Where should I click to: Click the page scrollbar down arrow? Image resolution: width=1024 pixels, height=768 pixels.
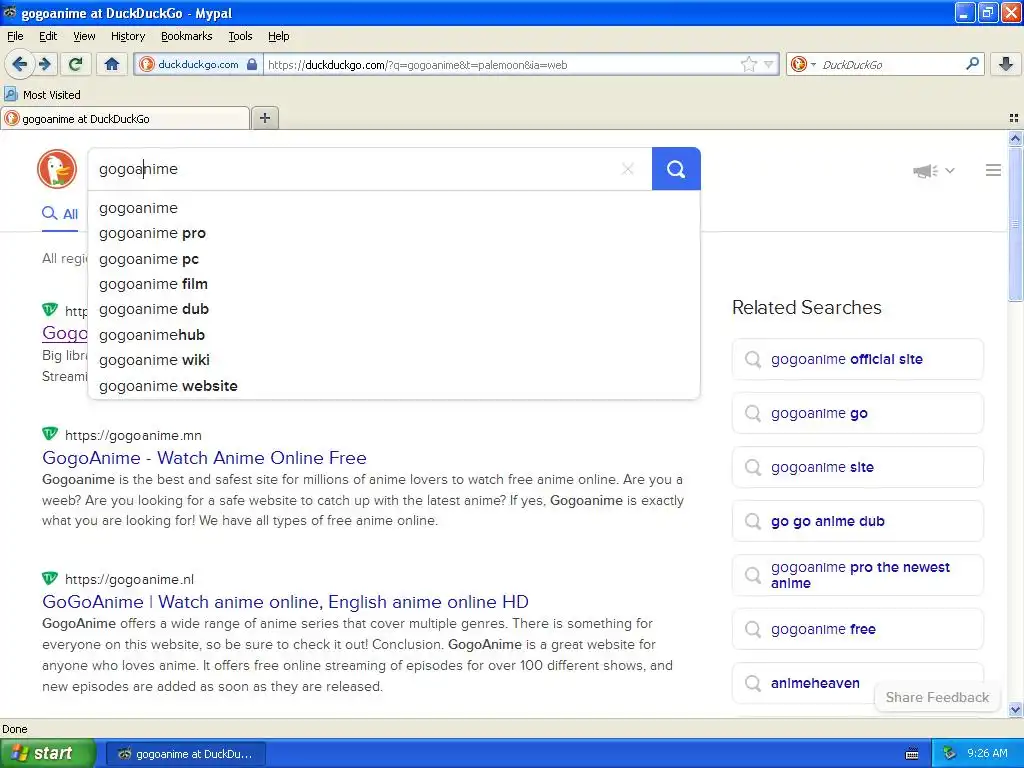1015,710
